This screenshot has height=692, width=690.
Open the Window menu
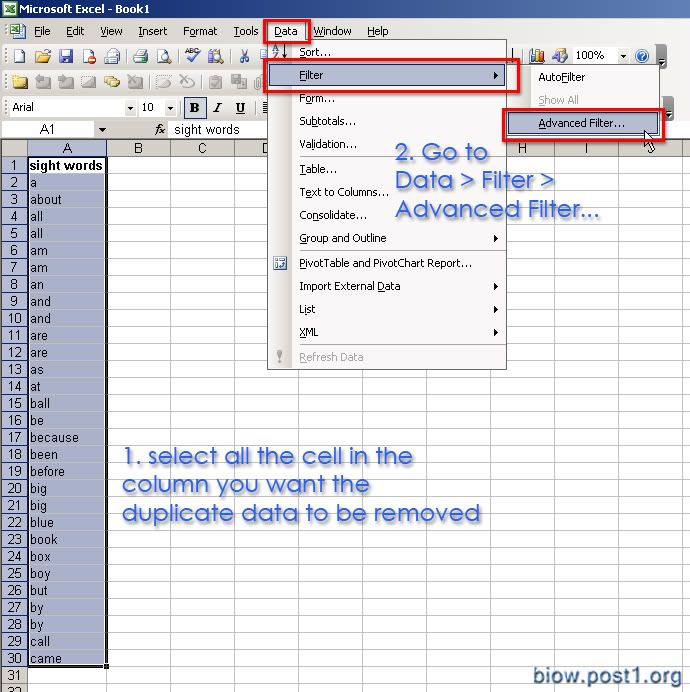pos(332,31)
